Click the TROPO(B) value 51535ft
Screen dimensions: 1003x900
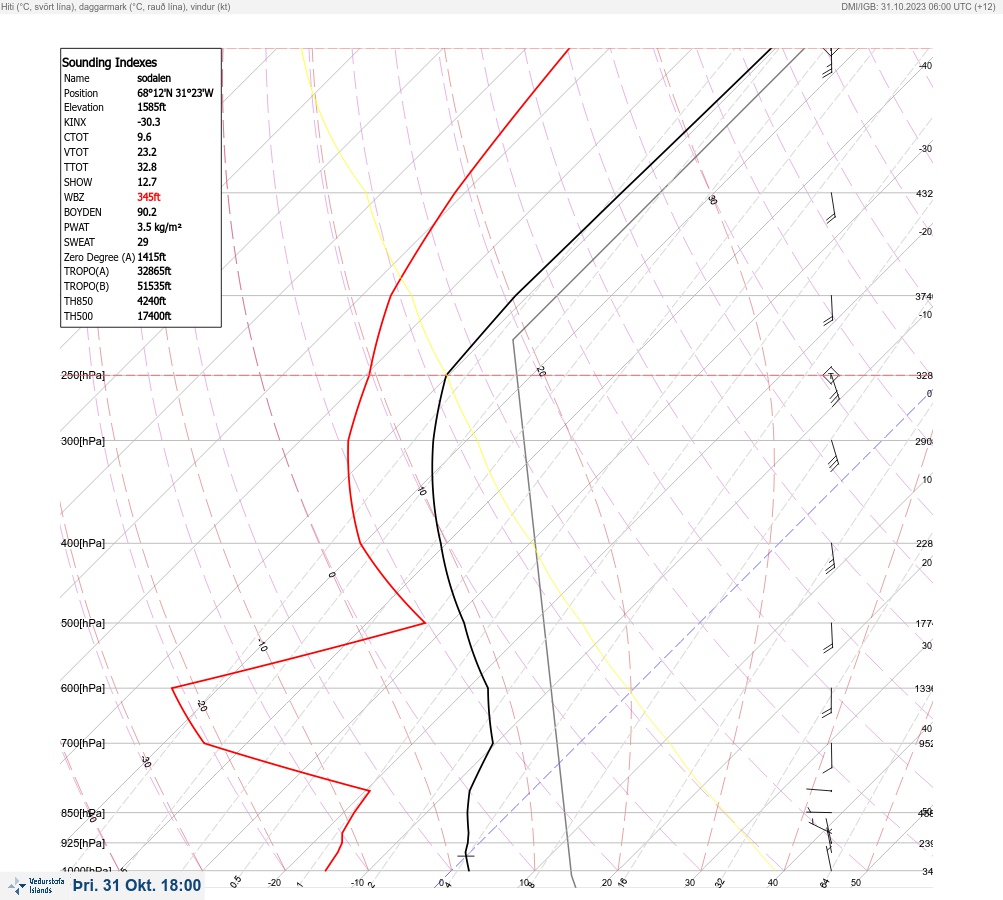[154, 286]
